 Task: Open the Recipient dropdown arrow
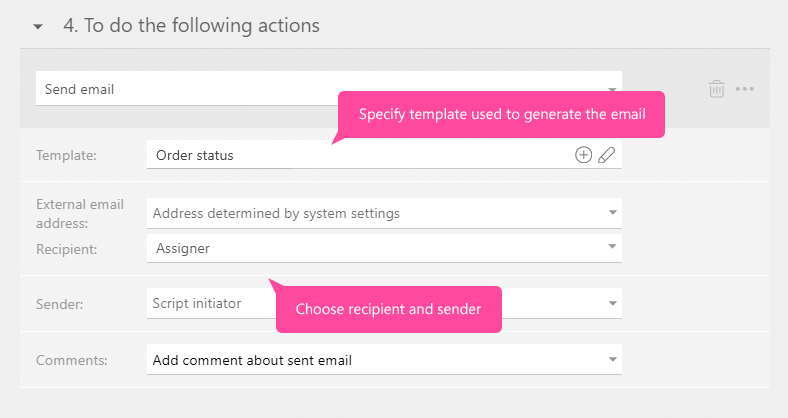(612, 248)
